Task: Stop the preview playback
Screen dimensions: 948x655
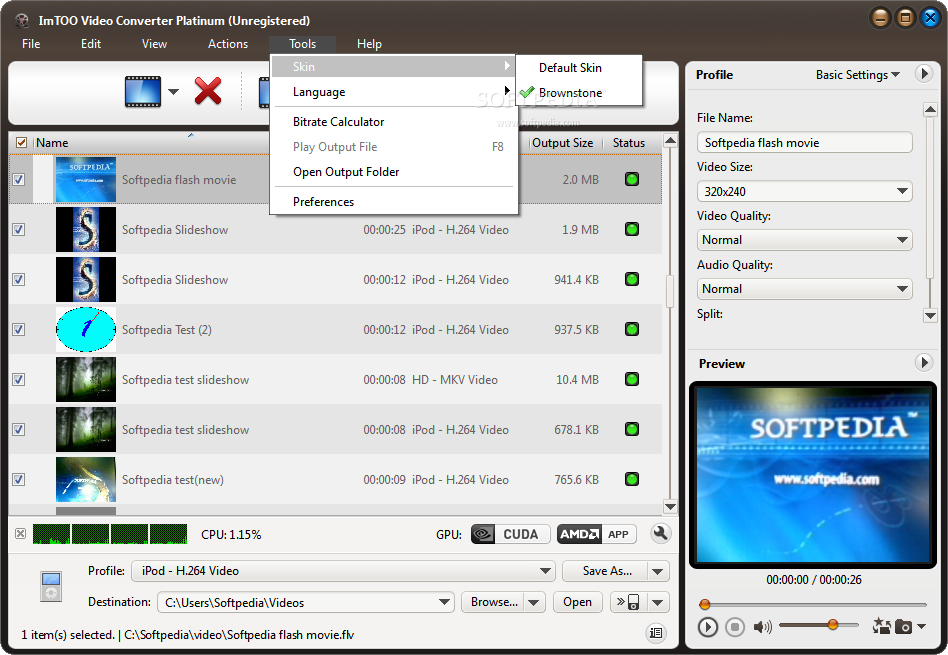Action: tap(735, 627)
